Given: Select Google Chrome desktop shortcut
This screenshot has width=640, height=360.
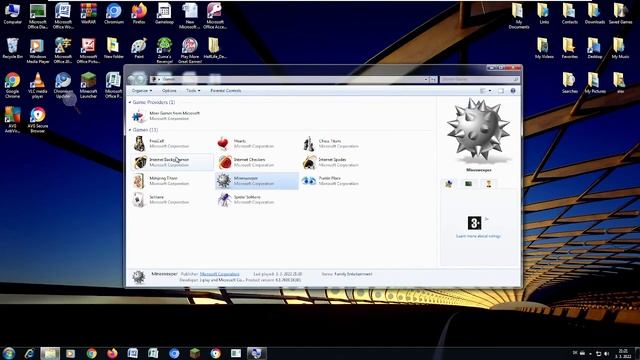Looking at the screenshot, I should [x=12, y=85].
